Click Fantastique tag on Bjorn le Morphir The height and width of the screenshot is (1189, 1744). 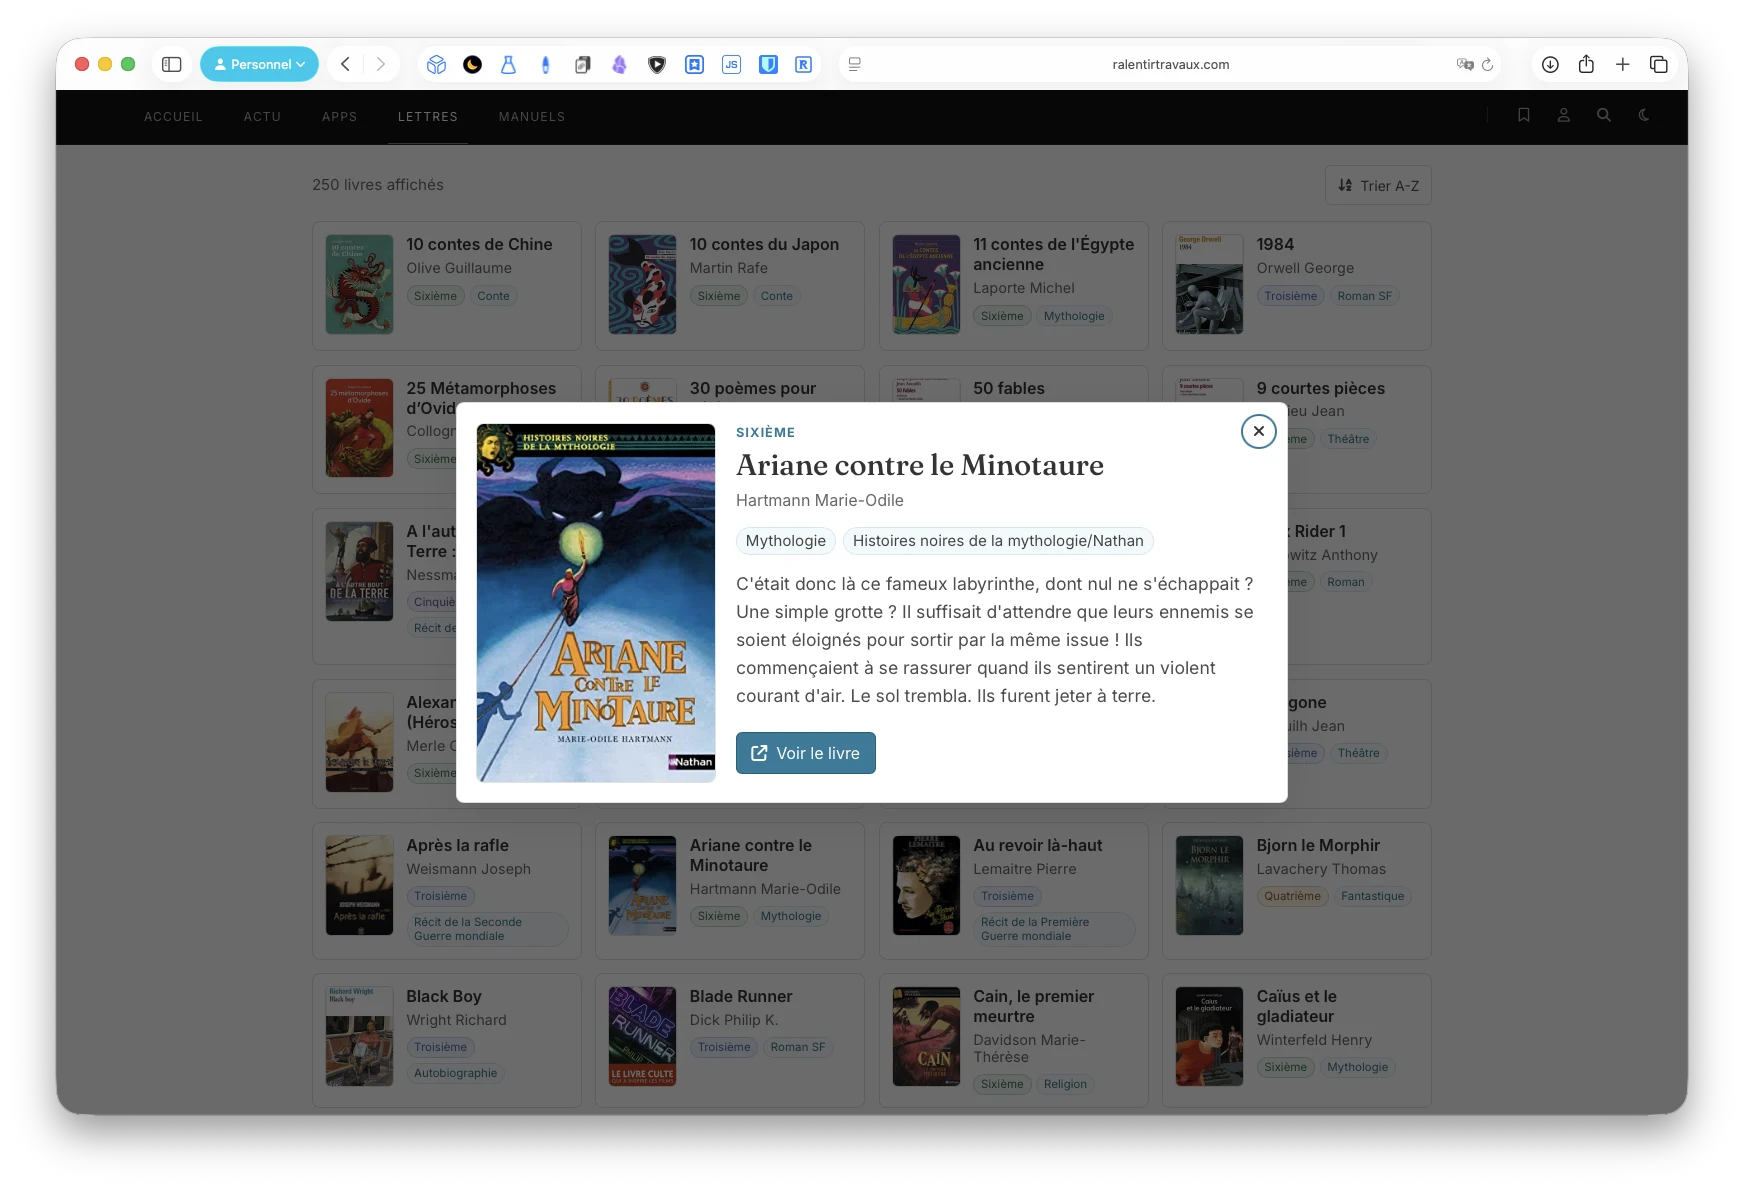tap(1372, 896)
